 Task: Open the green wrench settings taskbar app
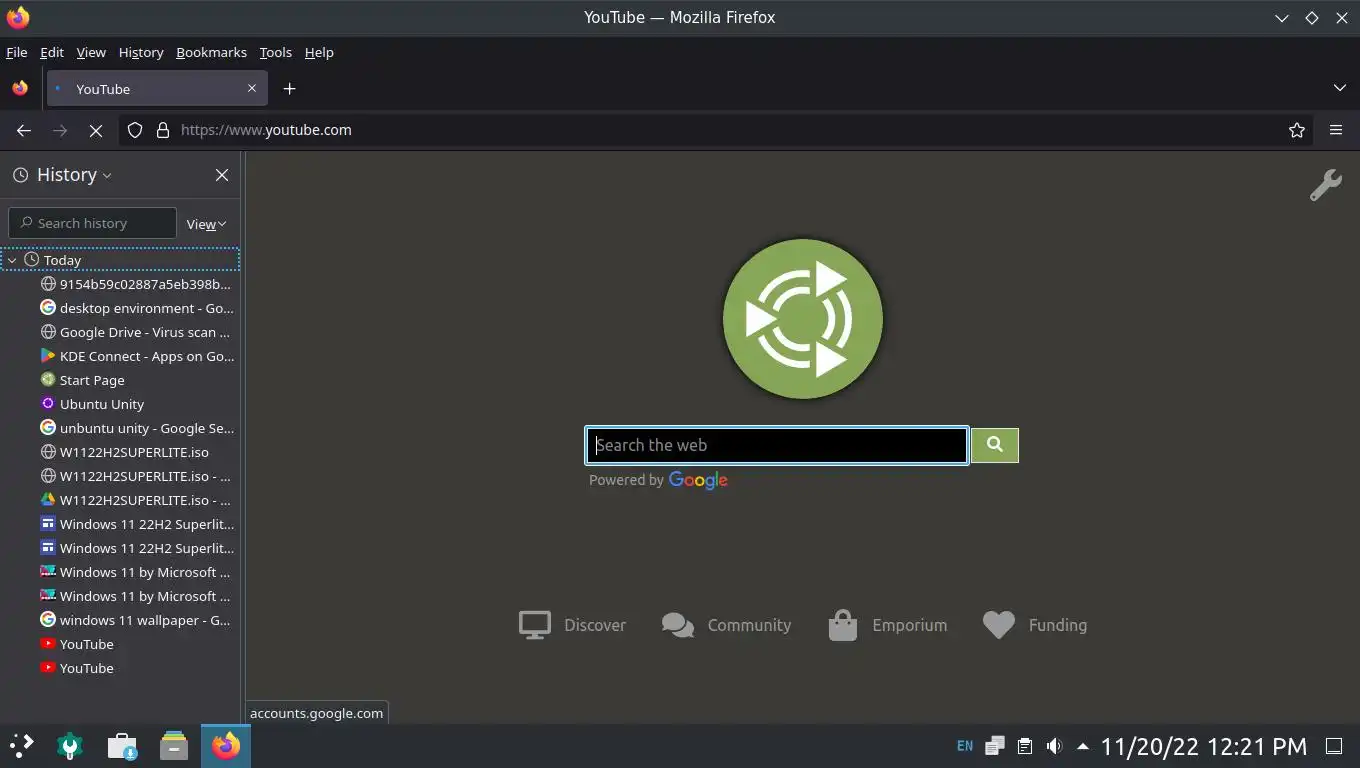[x=70, y=746]
